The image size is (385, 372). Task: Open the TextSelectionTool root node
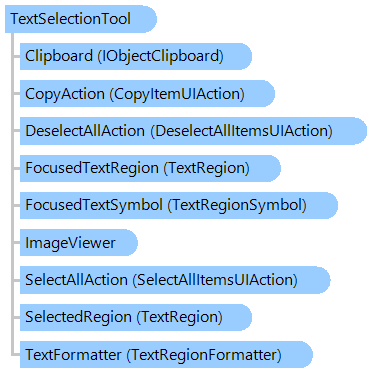pos(81,19)
